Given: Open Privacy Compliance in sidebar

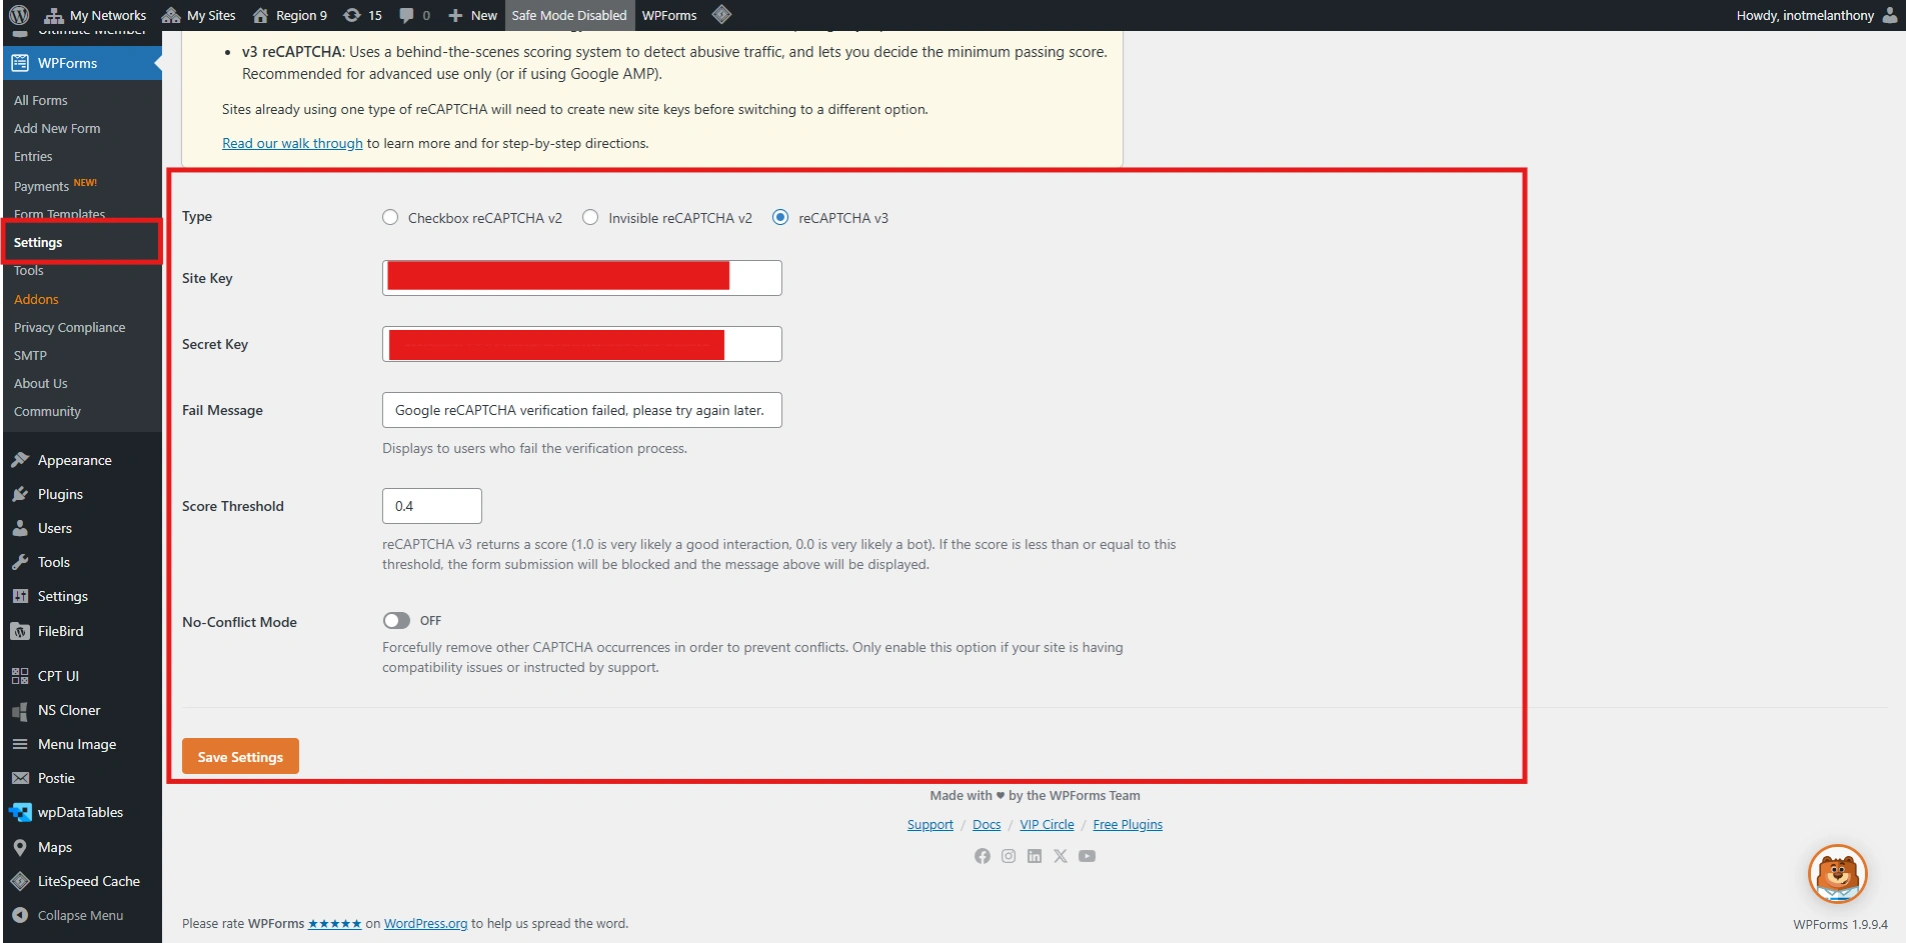Looking at the screenshot, I should (70, 327).
